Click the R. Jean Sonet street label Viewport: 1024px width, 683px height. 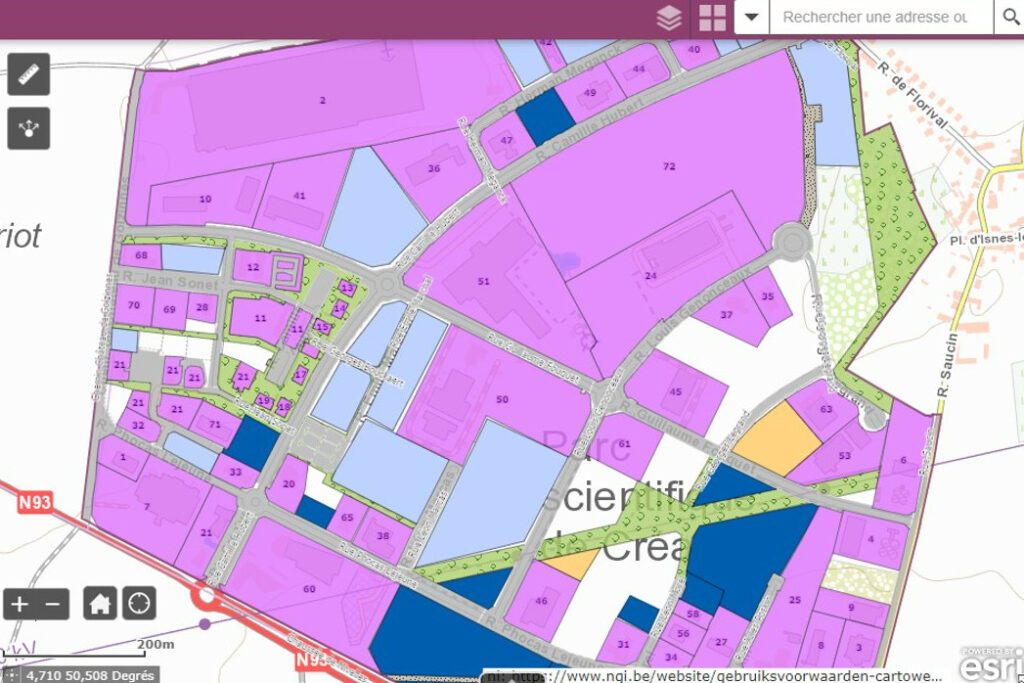pyautogui.click(x=170, y=281)
